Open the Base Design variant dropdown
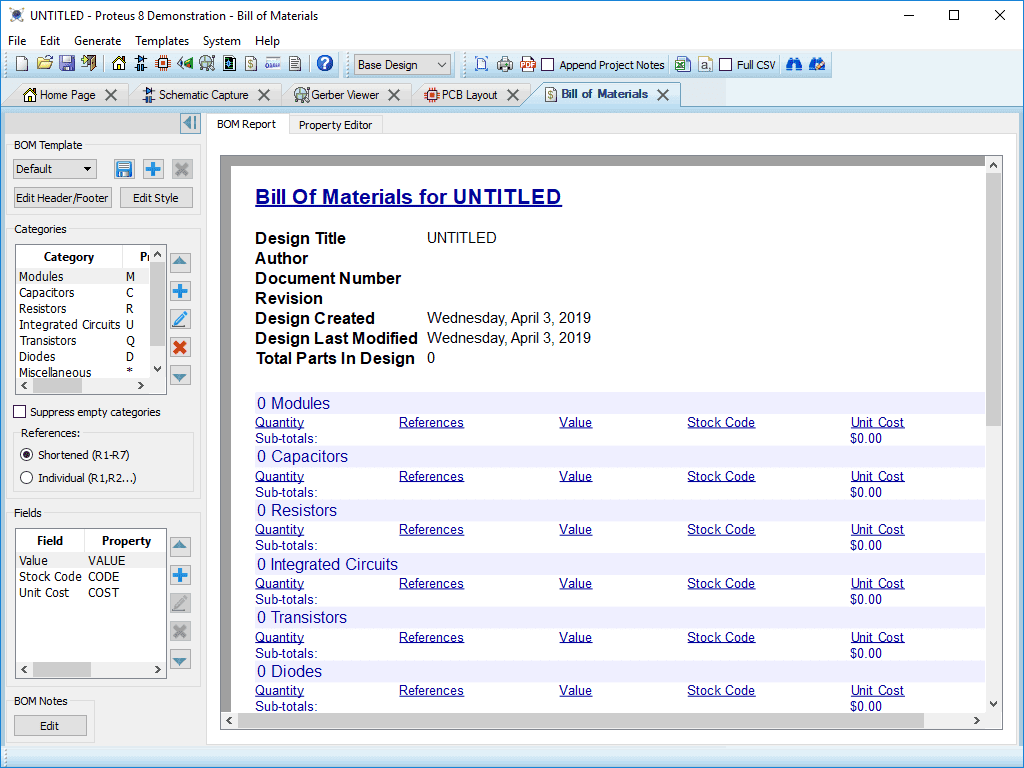1024x768 pixels. pos(402,65)
